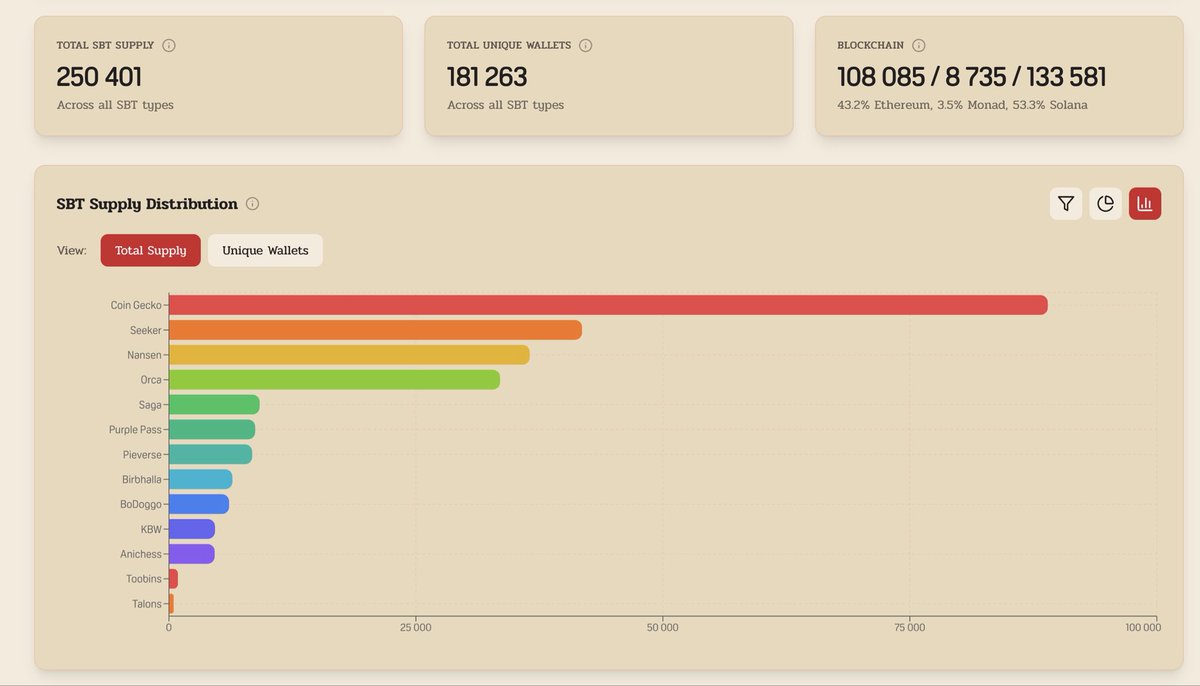This screenshot has width=1200, height=686.
Task: Open the filter icon in SBT Supply Distribution
Action: coord(1066,204)
